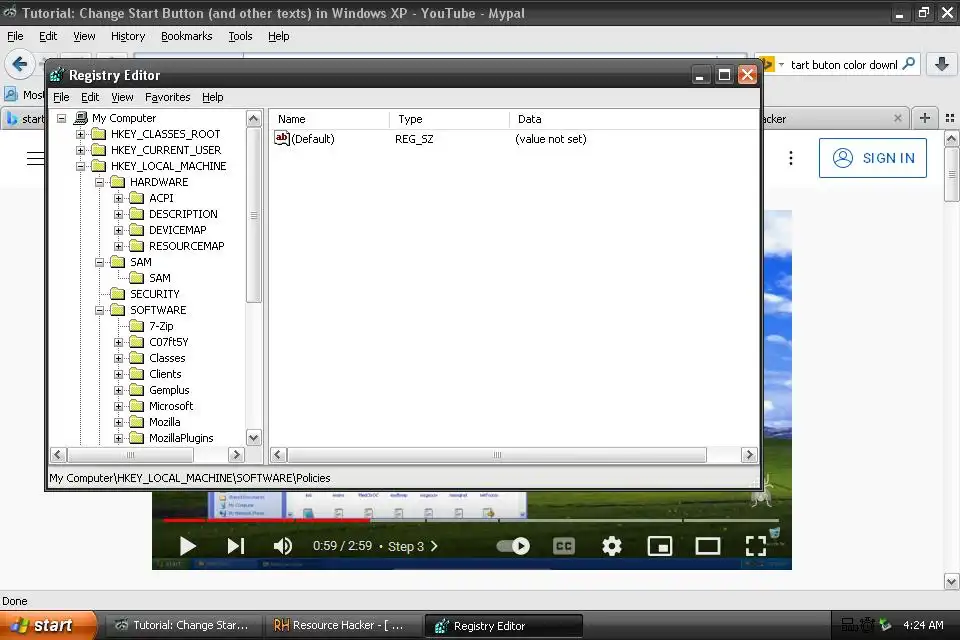Select the Mozilla key
Screen dimensions: 960x640
165,422
